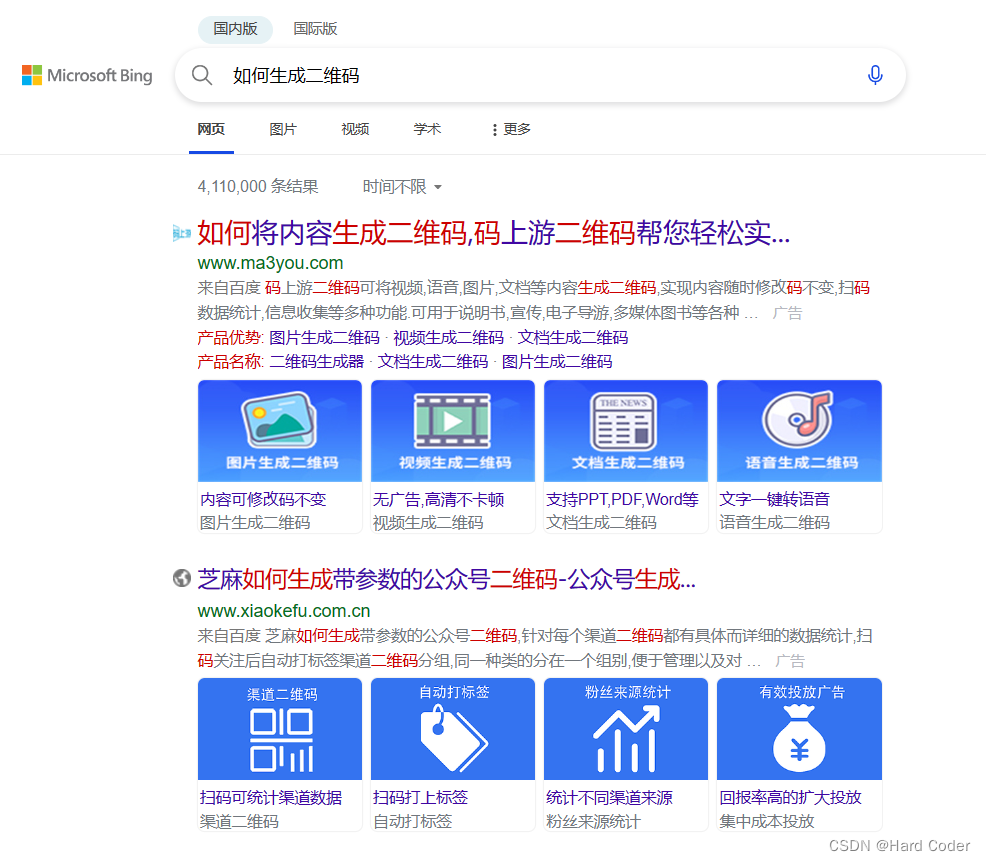This screenshot has height=861, width=986.
Task: Click the search box with 如何生成二维码
Action: (x=541, y=75)
